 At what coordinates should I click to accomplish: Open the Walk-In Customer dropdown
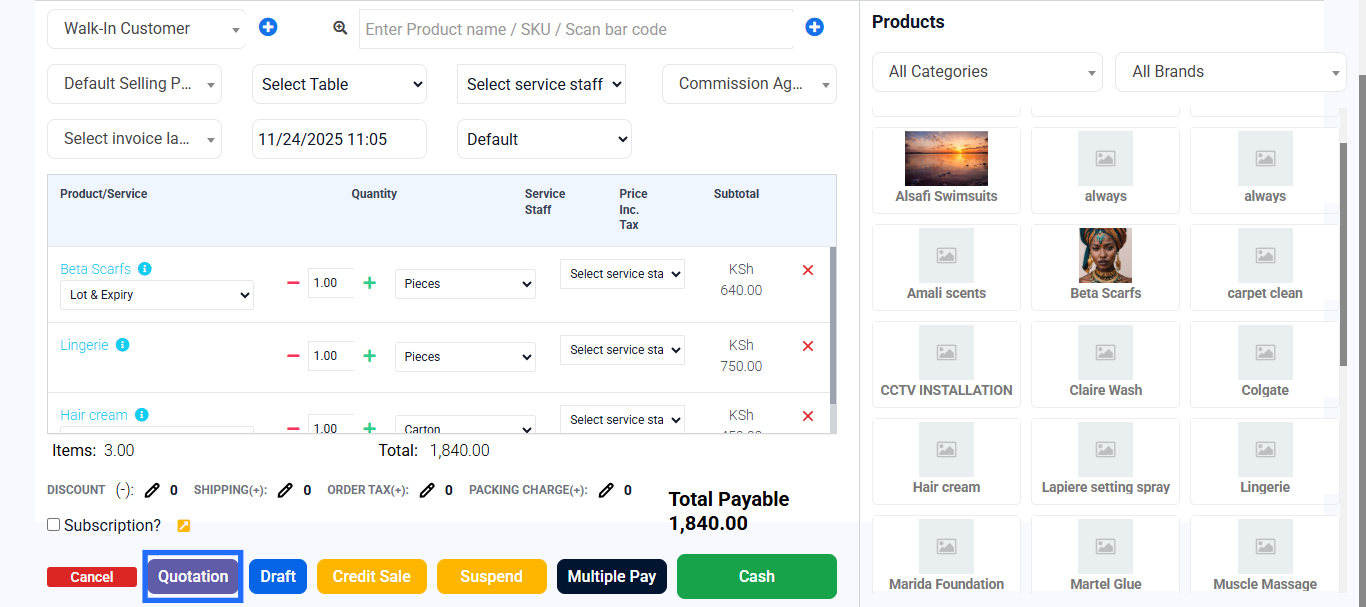click(146, 29)
